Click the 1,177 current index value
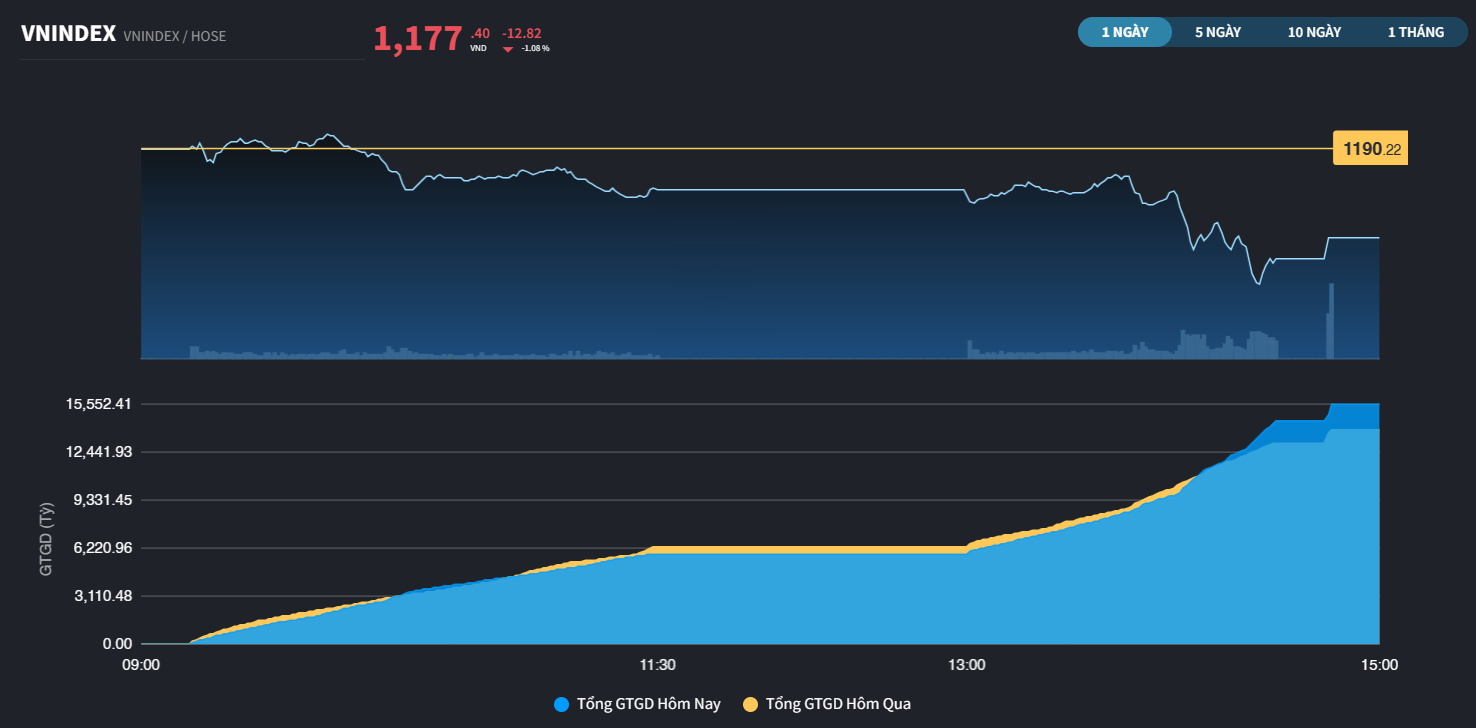The width and height of the screenshot is (1476, 728). tap(417, 39)
